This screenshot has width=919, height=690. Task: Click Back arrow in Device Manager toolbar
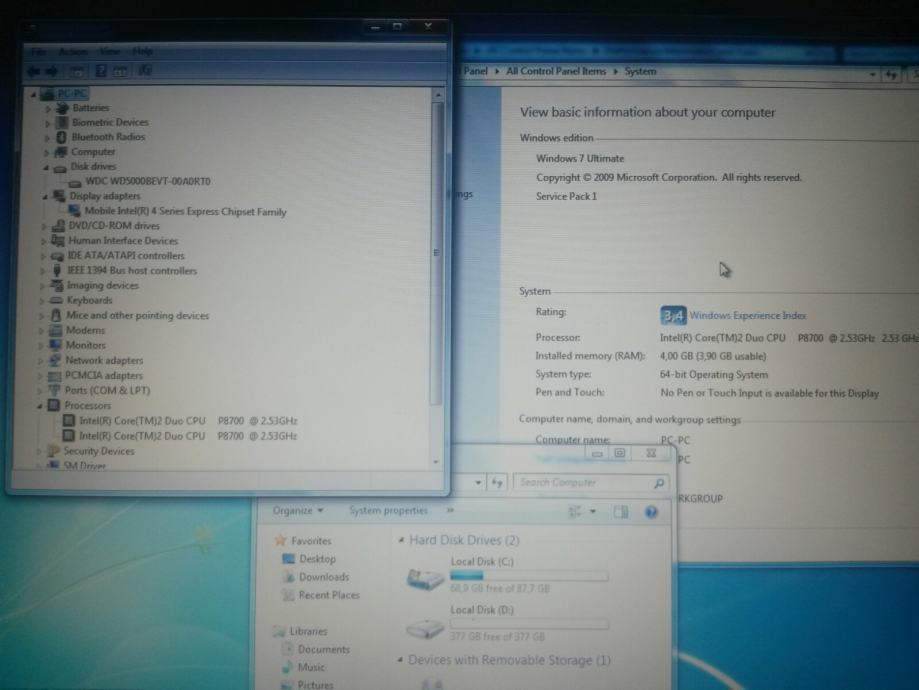33,72
